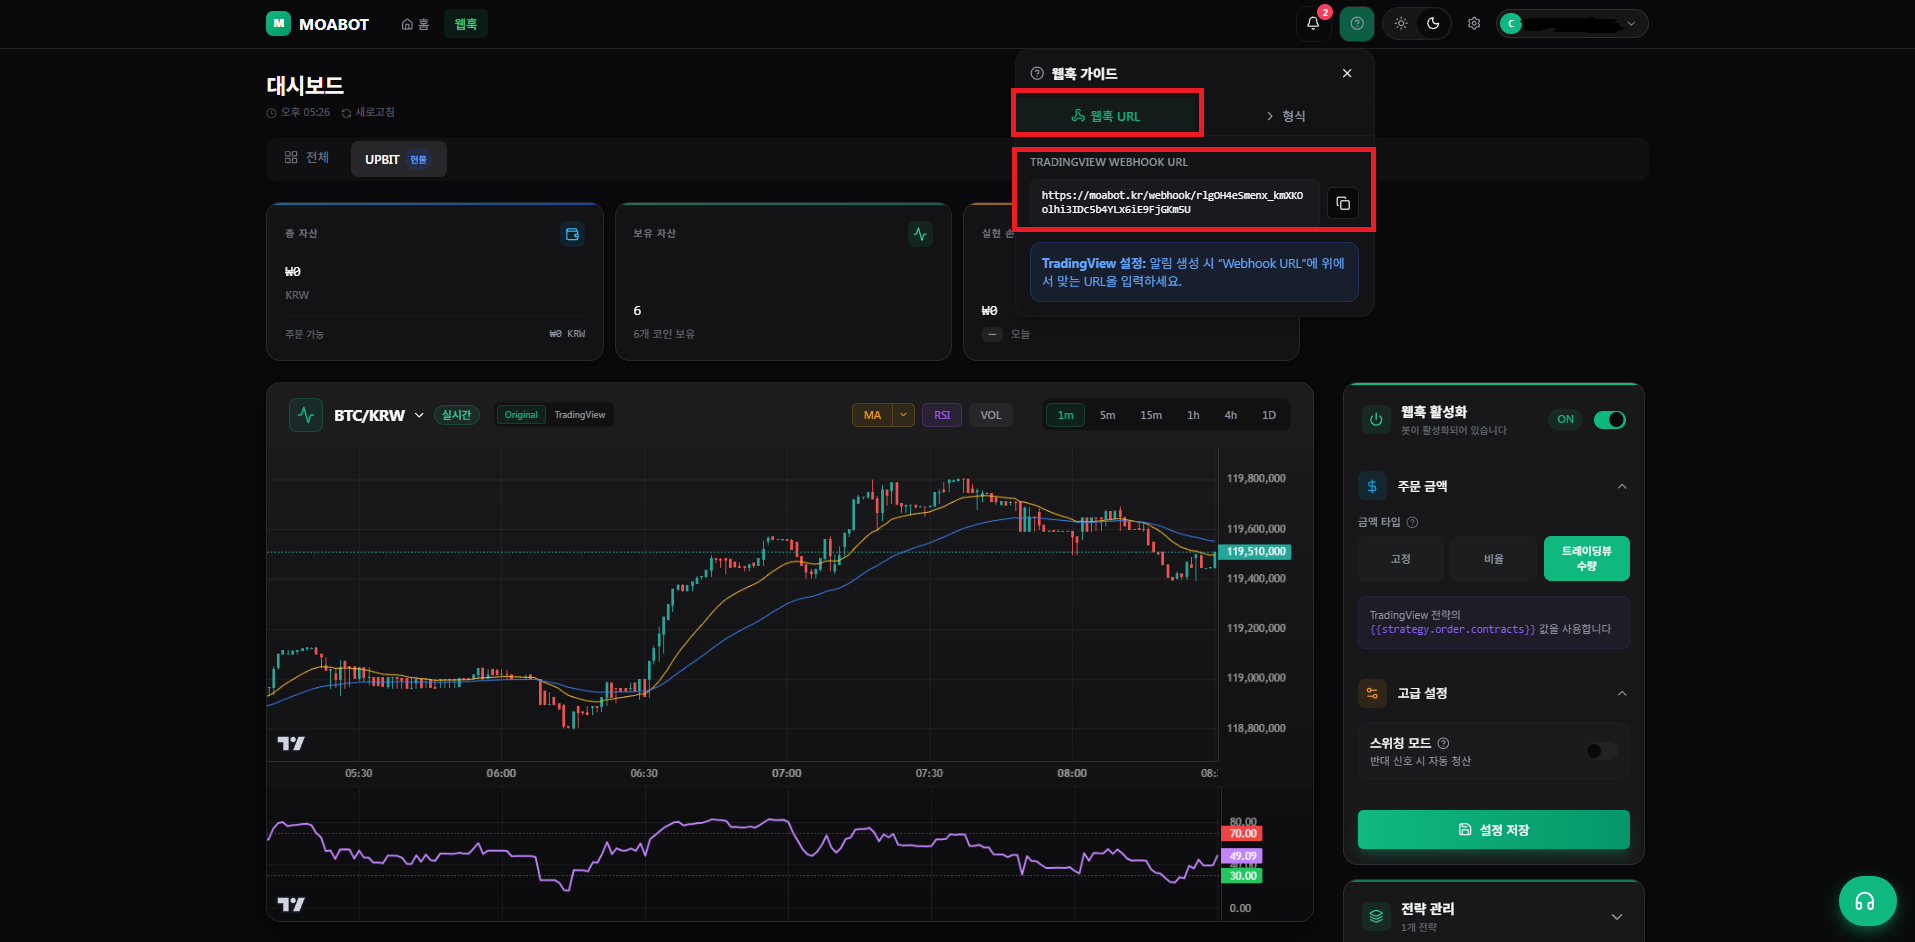This screenshot has height=942, width=1915.
Task: Choose 1D timeframe
Action: (x=1269, y=415)
